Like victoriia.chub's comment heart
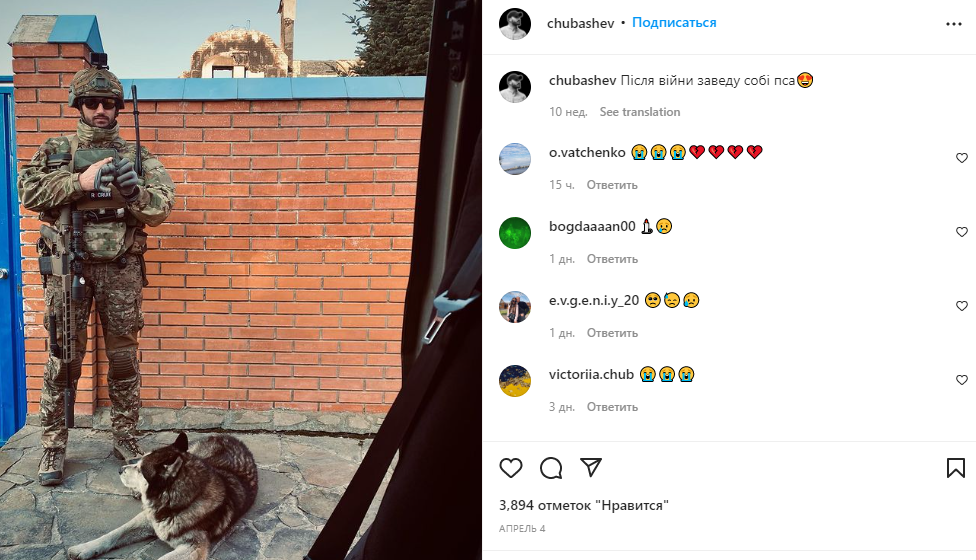 point(962,380)
